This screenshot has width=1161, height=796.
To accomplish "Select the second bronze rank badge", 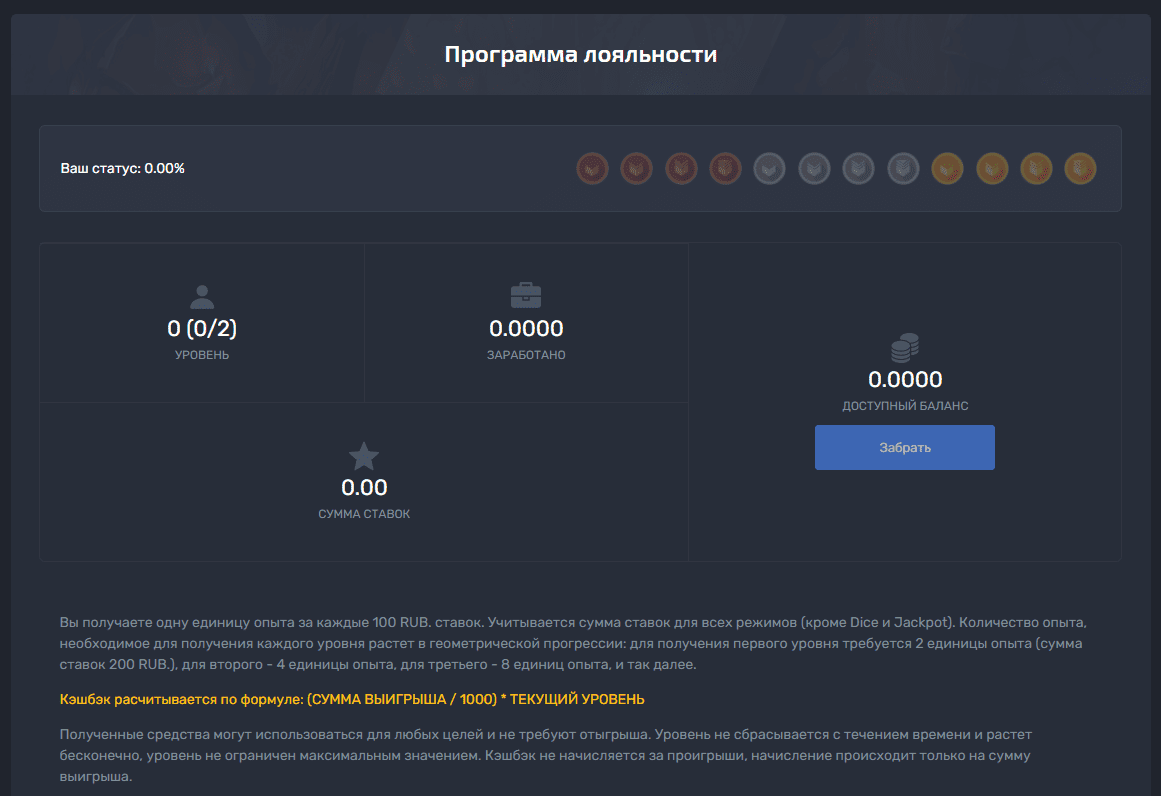I will (636, 168).
